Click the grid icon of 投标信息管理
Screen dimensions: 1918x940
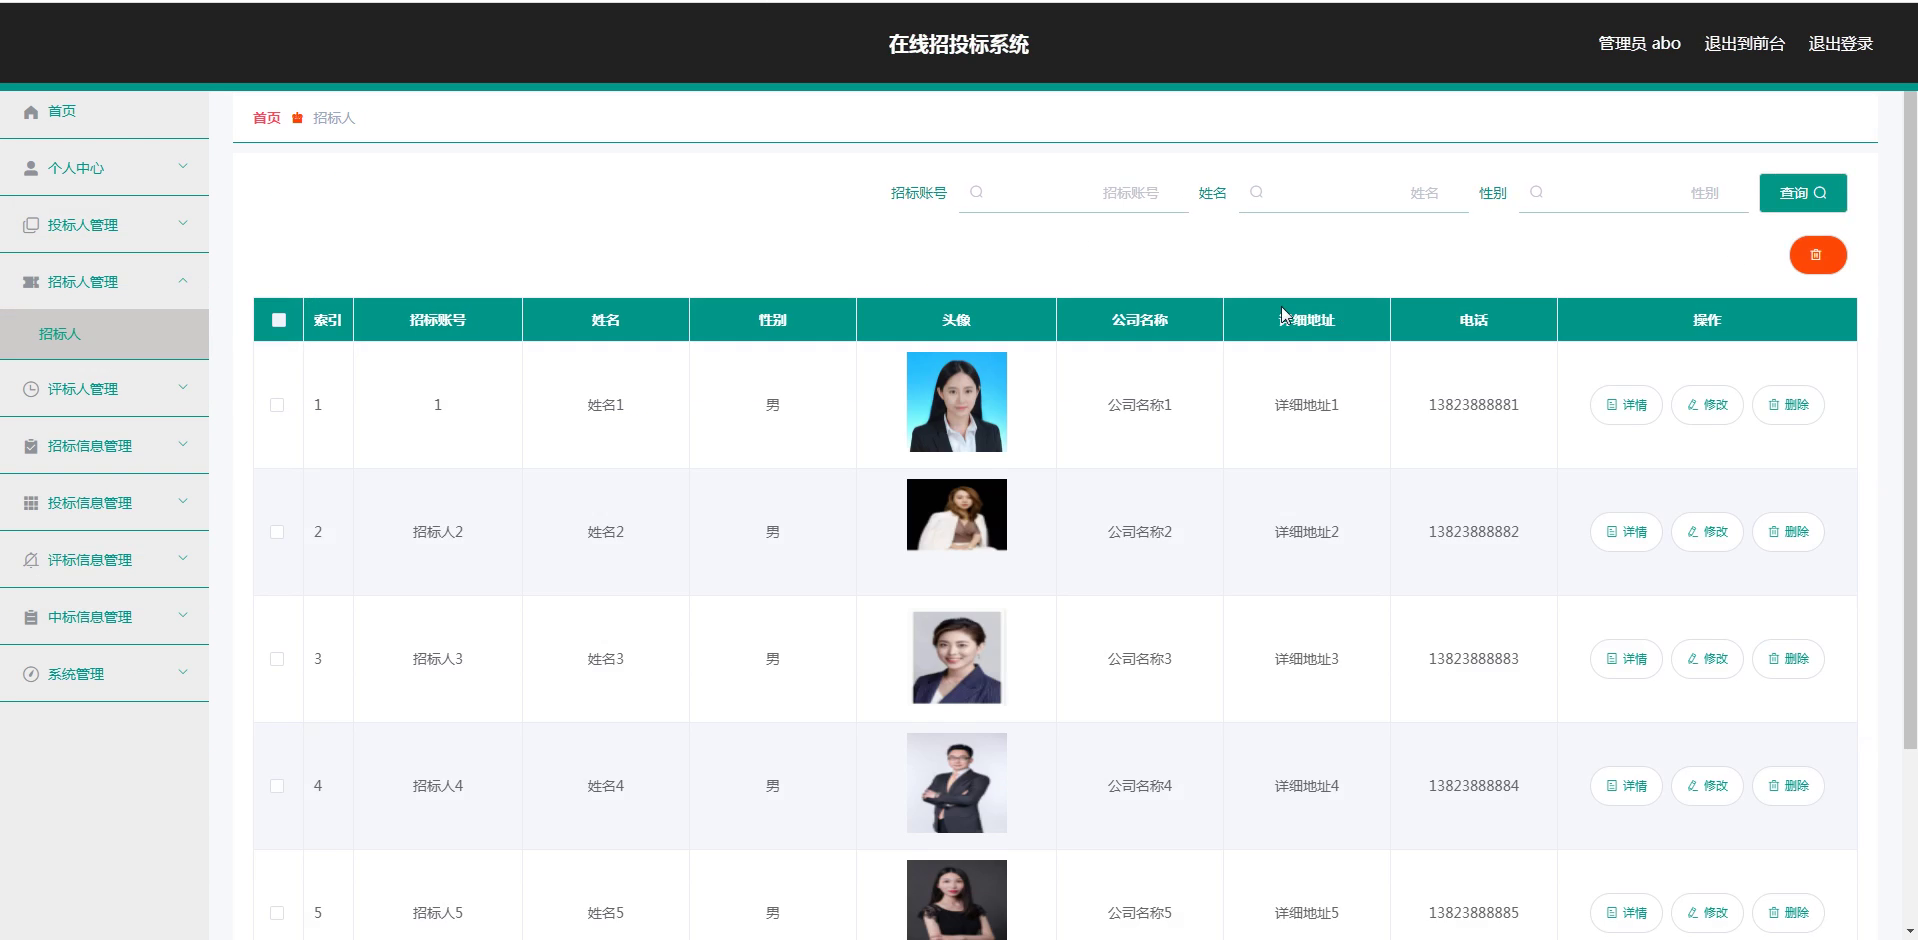31,503
